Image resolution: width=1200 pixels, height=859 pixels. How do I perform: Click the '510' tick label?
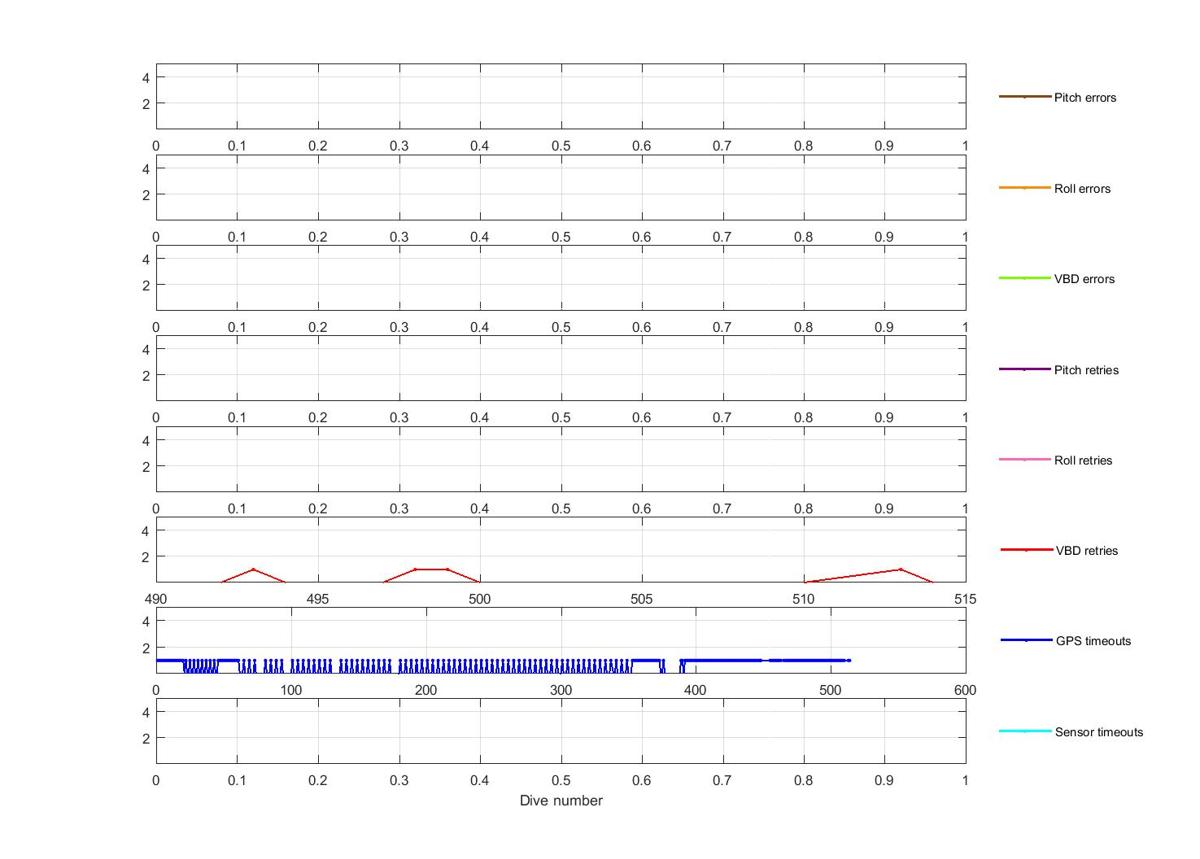click(803, 599)
